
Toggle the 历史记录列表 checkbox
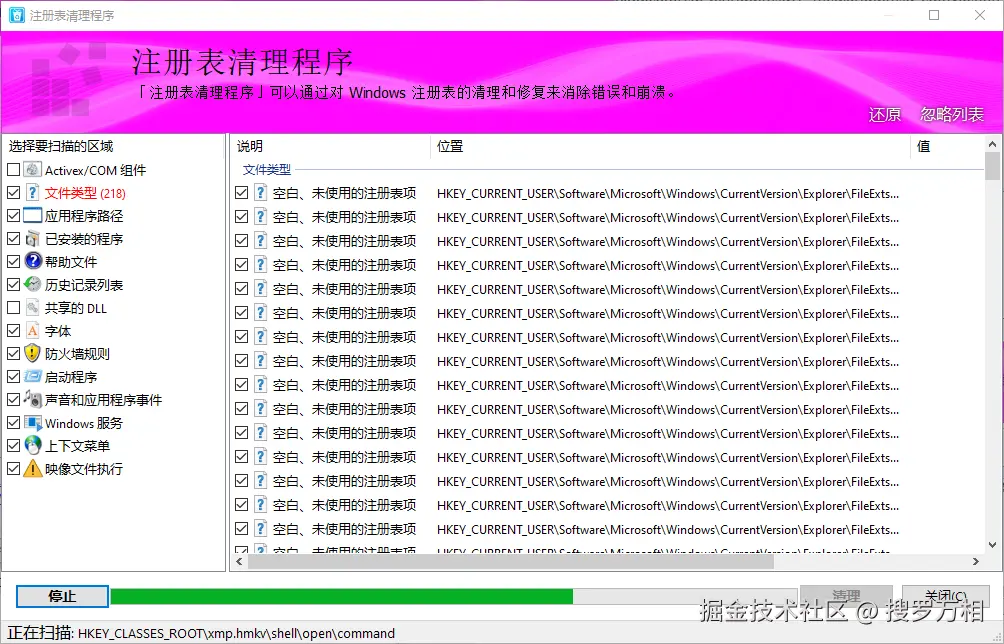pyautogui.click(x=13, y=285)
